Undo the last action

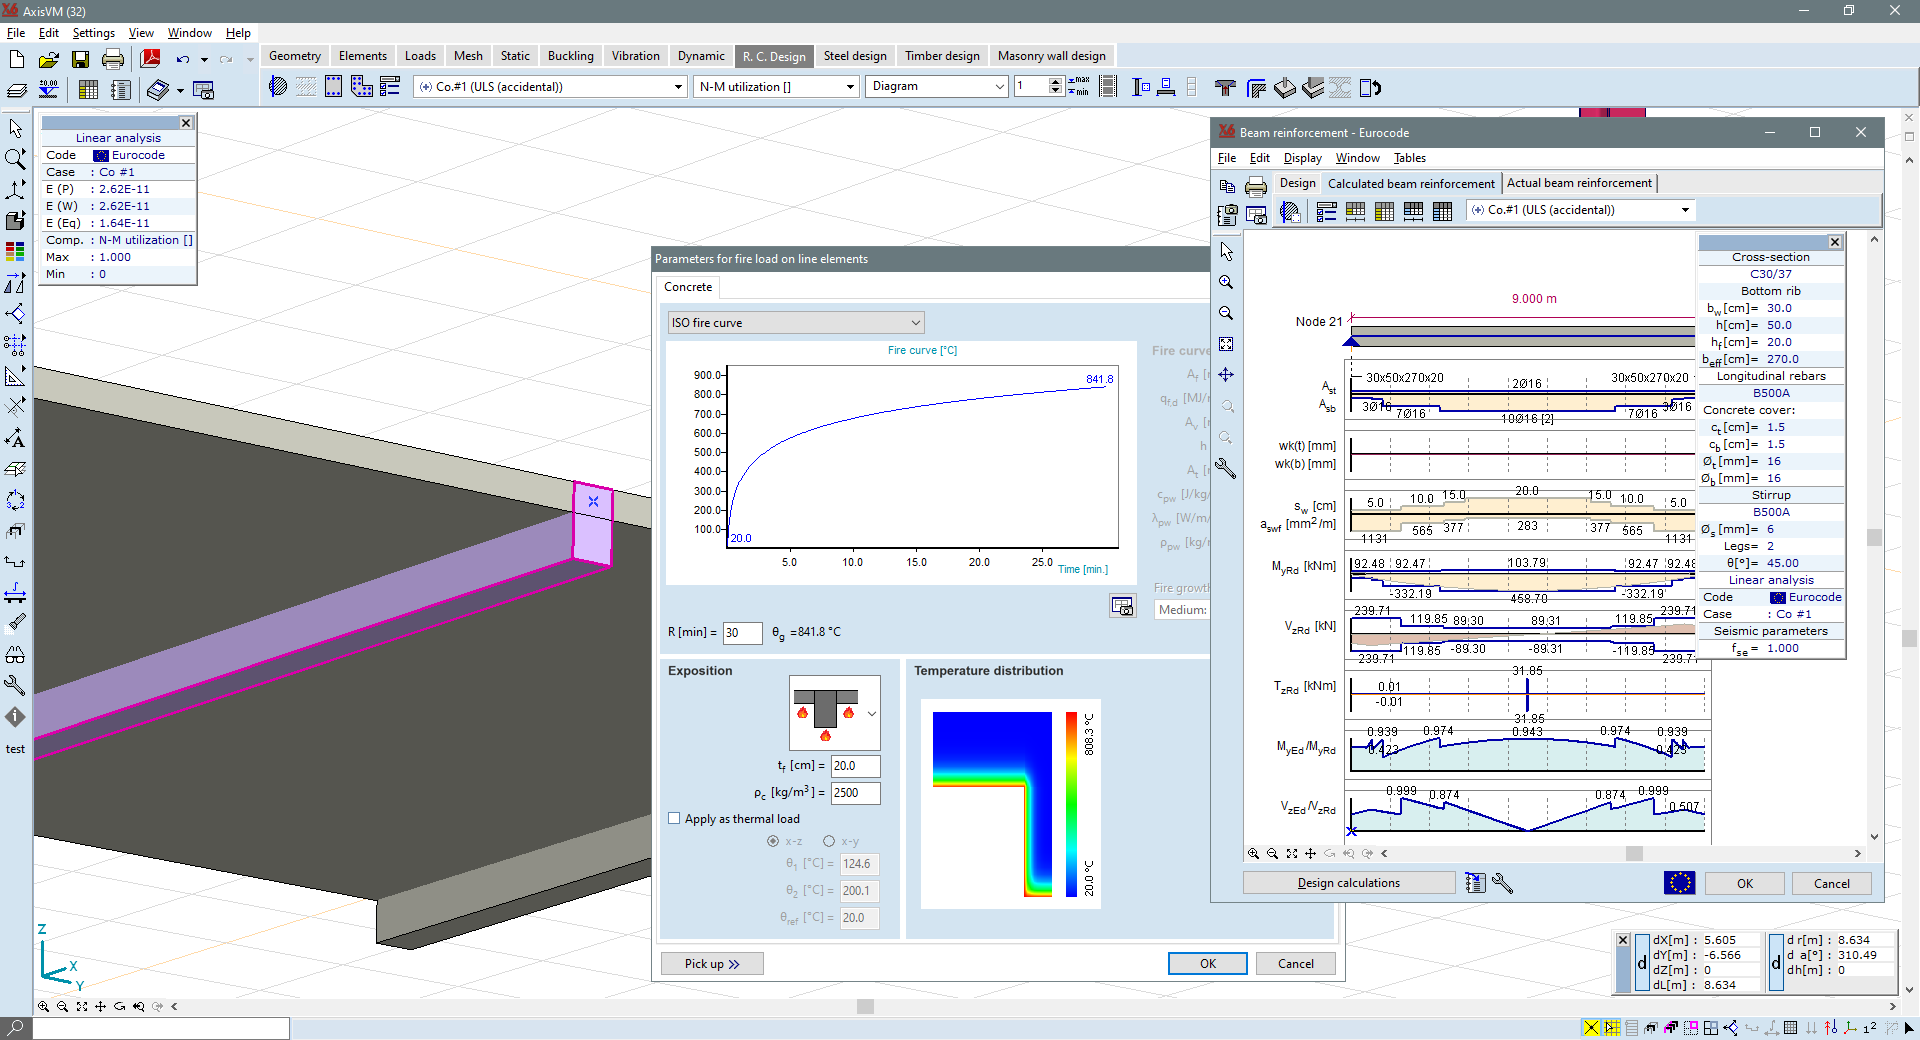point(183,60)
